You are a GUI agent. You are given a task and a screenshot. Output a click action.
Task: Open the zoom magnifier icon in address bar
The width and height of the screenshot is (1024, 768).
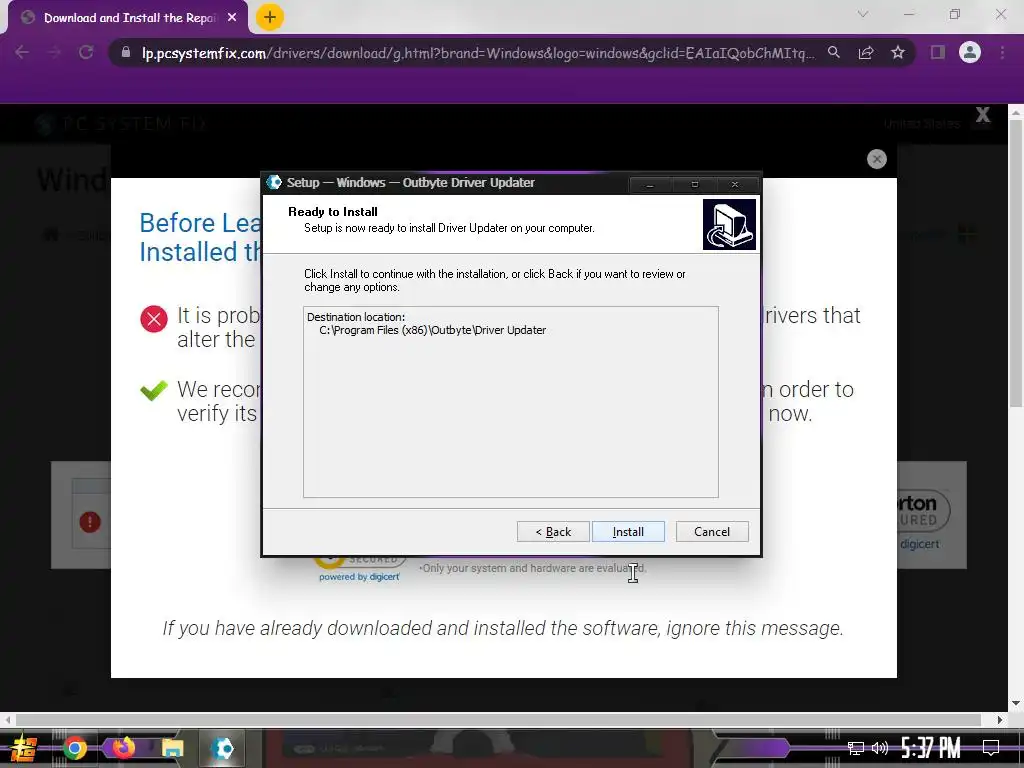(834, 52)
